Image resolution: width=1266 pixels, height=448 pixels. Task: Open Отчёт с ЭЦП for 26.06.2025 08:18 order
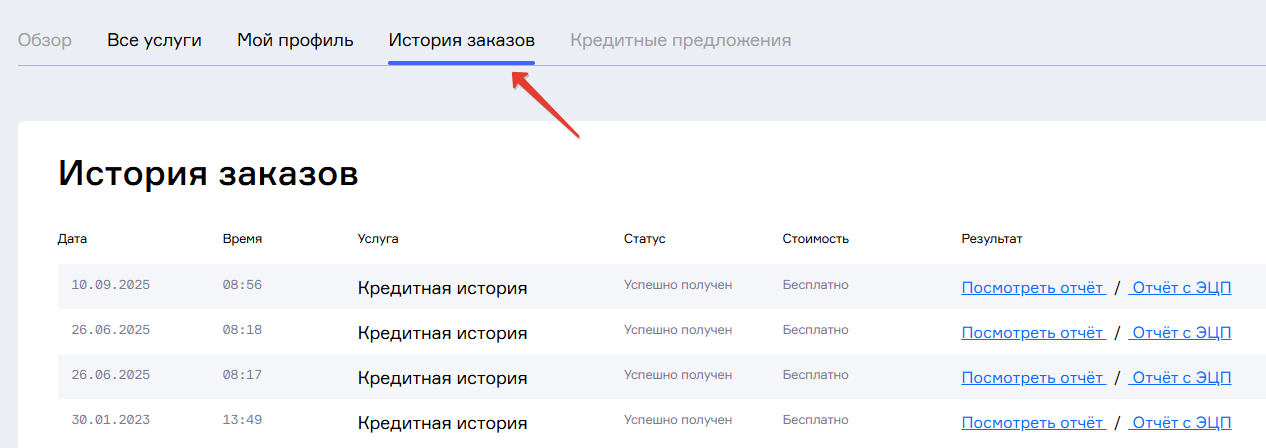[x=1180, y=333]
